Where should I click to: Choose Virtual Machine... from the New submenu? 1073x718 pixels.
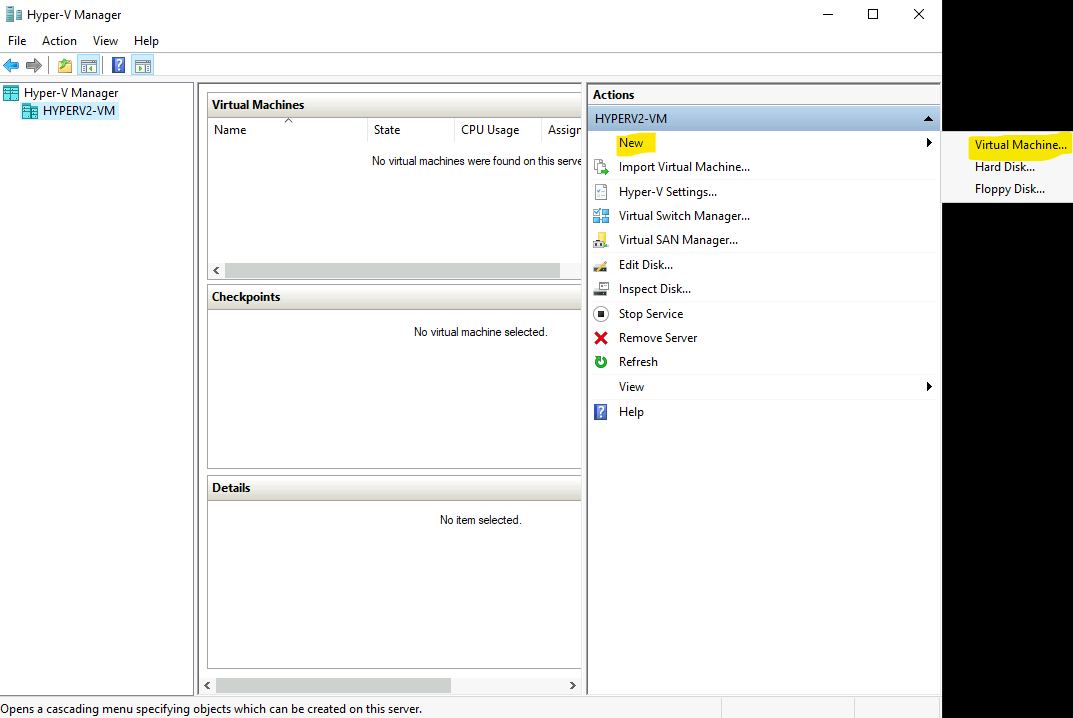point(1020,145)
